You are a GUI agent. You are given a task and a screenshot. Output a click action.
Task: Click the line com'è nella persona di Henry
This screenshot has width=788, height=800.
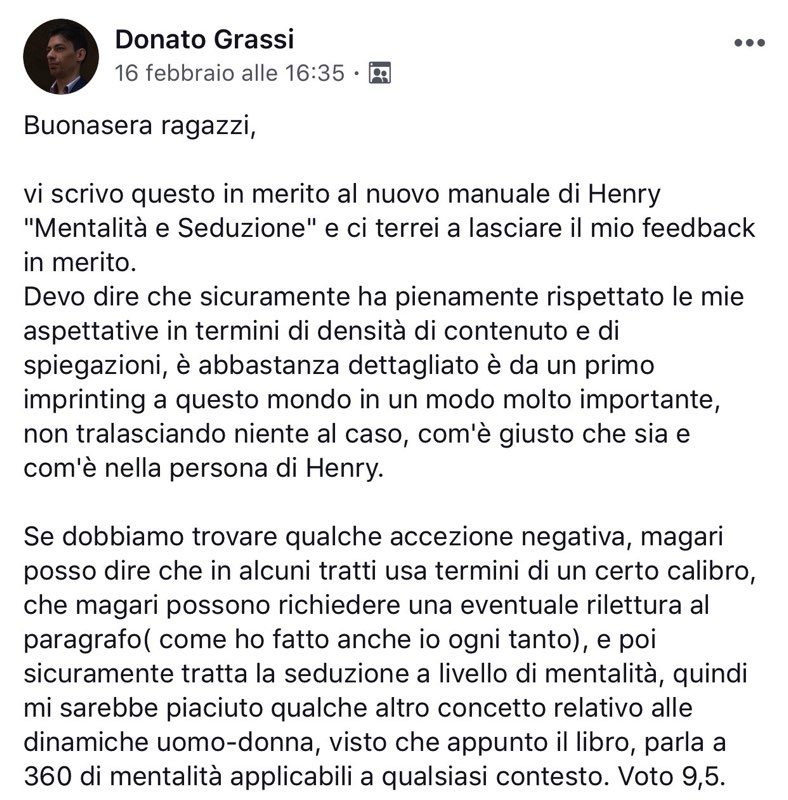[203, 468]
